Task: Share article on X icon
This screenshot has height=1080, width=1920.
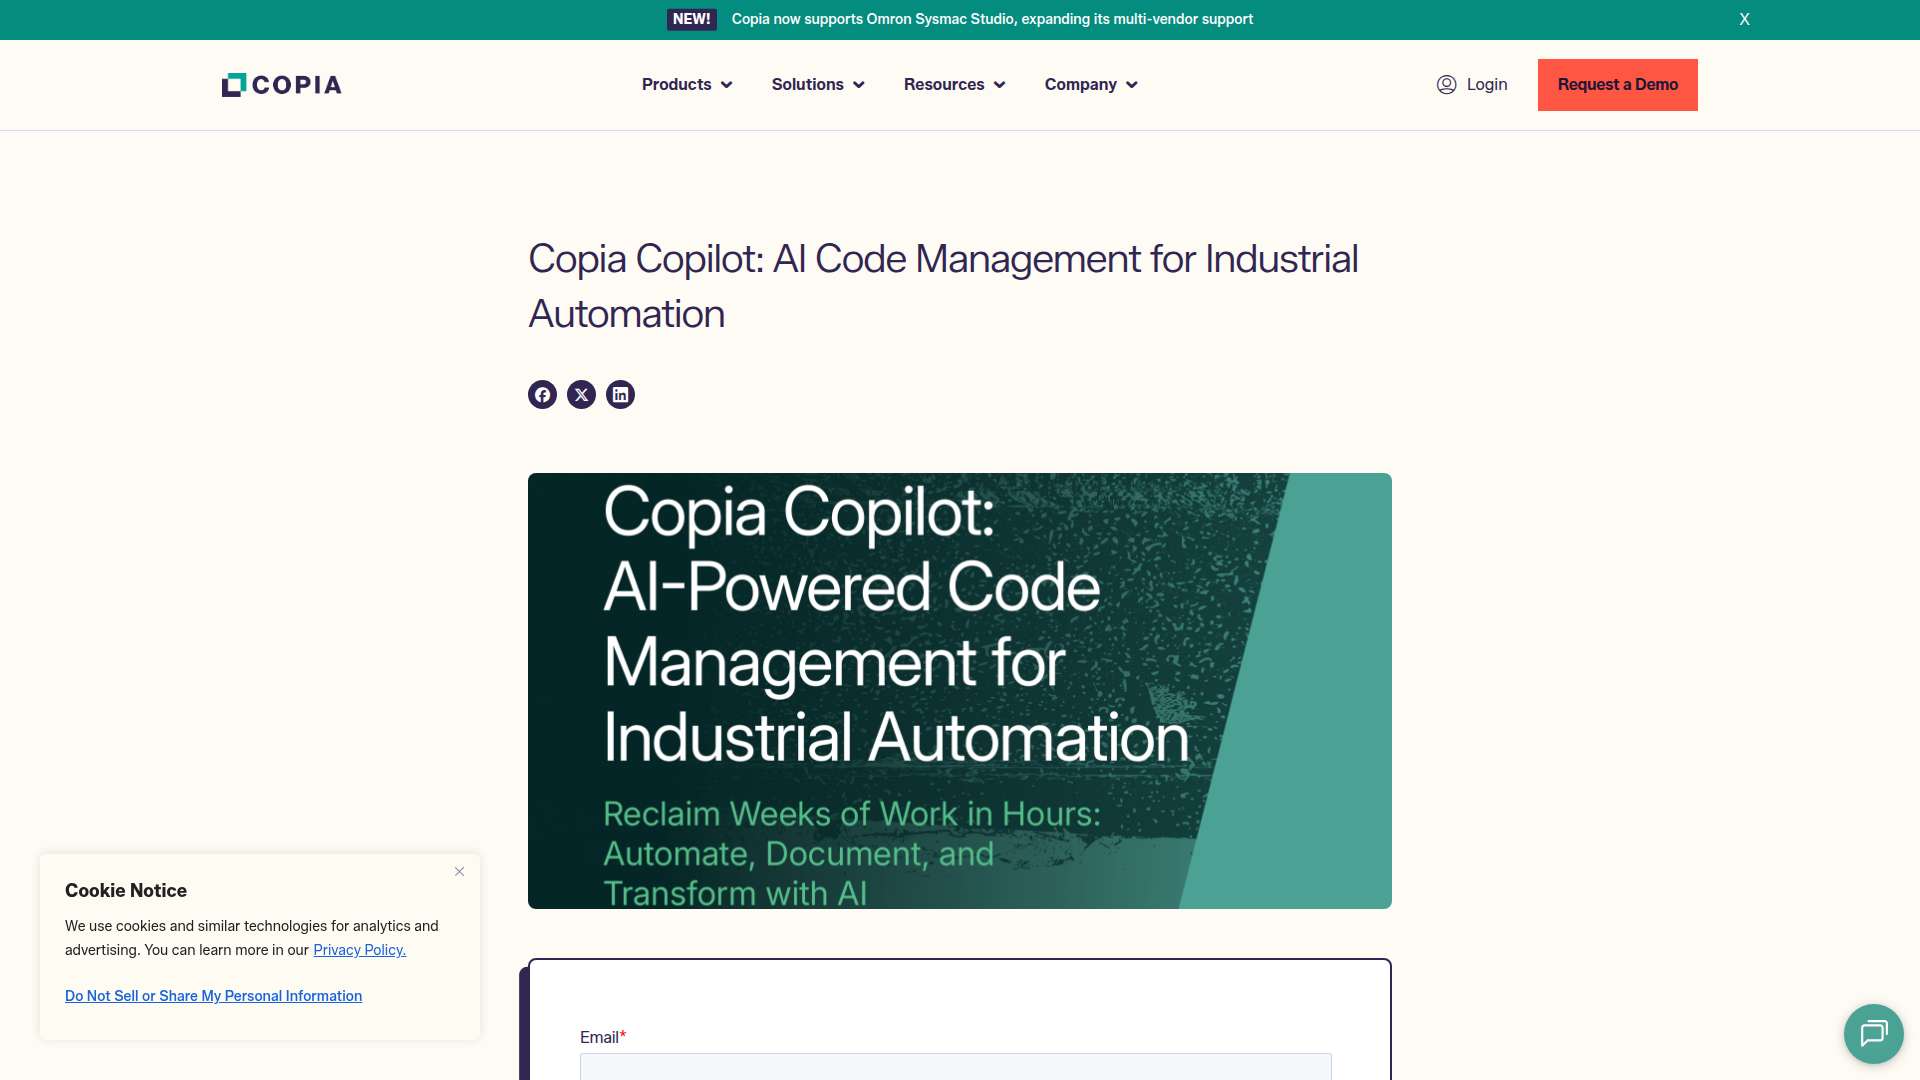Action: coord(581,395)
